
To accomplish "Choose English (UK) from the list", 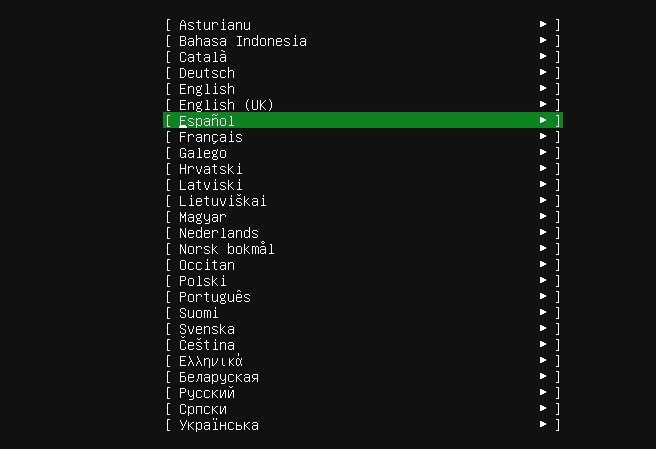I will tap(226, 105).
